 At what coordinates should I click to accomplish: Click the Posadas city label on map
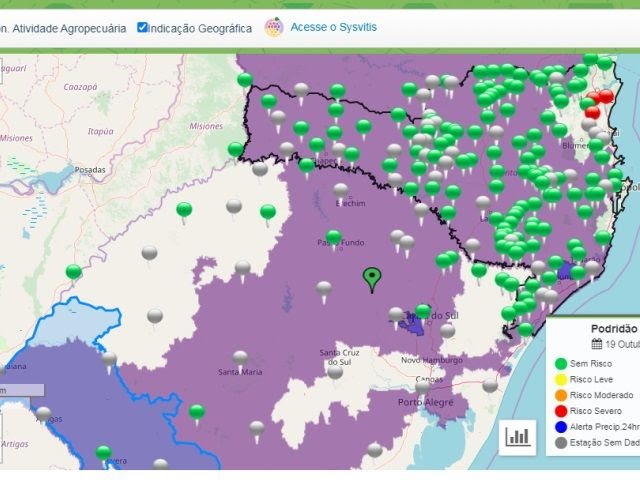point(90,170)
